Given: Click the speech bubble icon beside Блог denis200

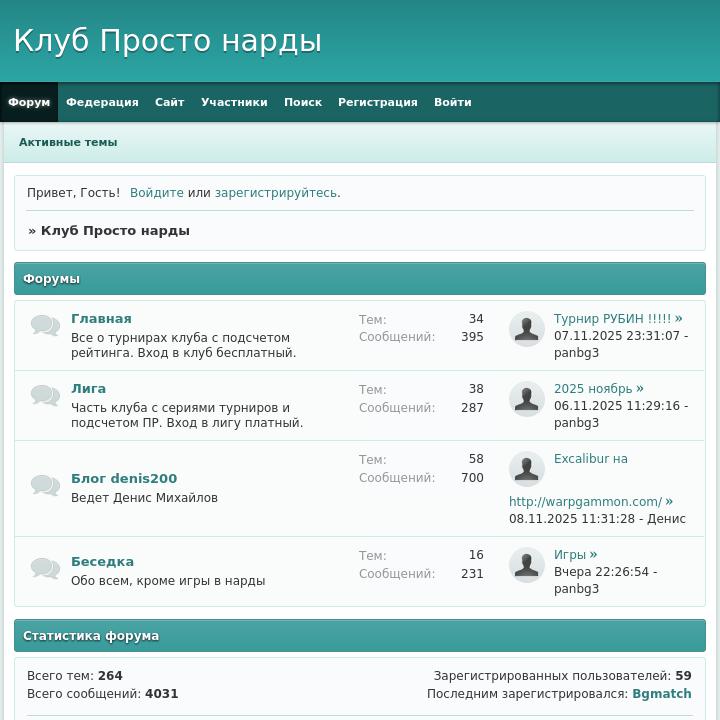Looking at the screenshot, I should click(x=45, y=486).
